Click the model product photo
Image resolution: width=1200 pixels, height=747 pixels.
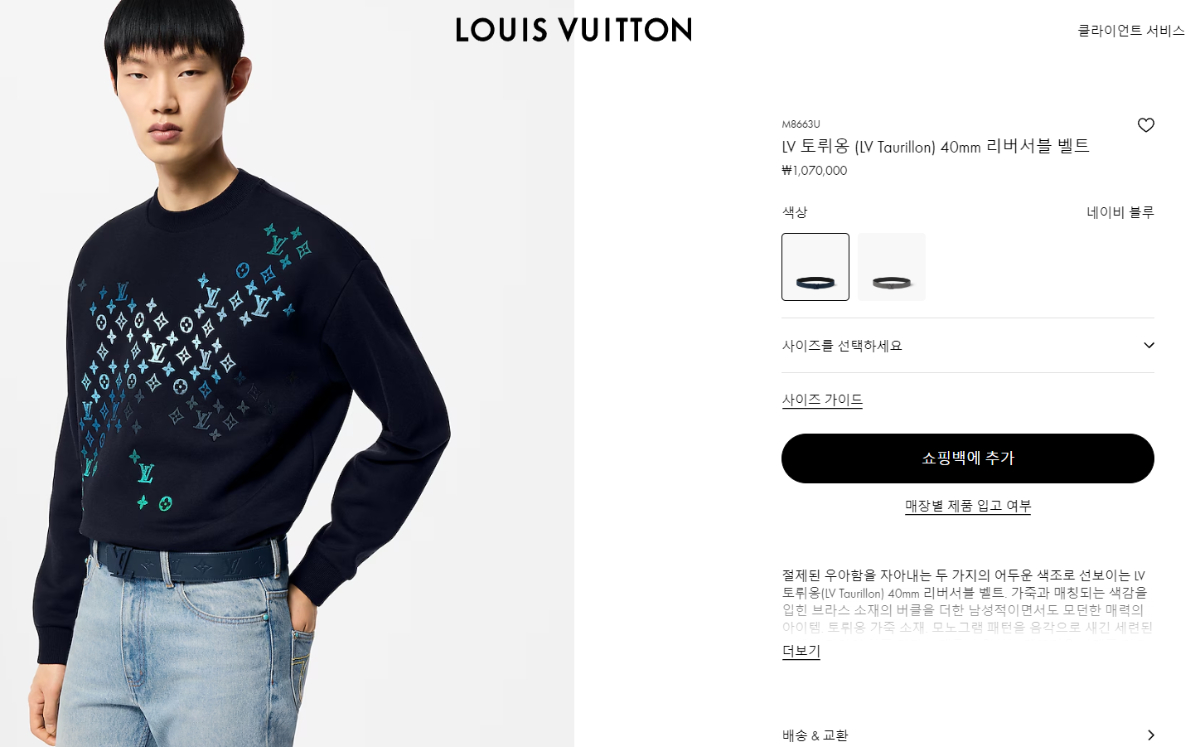point(287,373)
